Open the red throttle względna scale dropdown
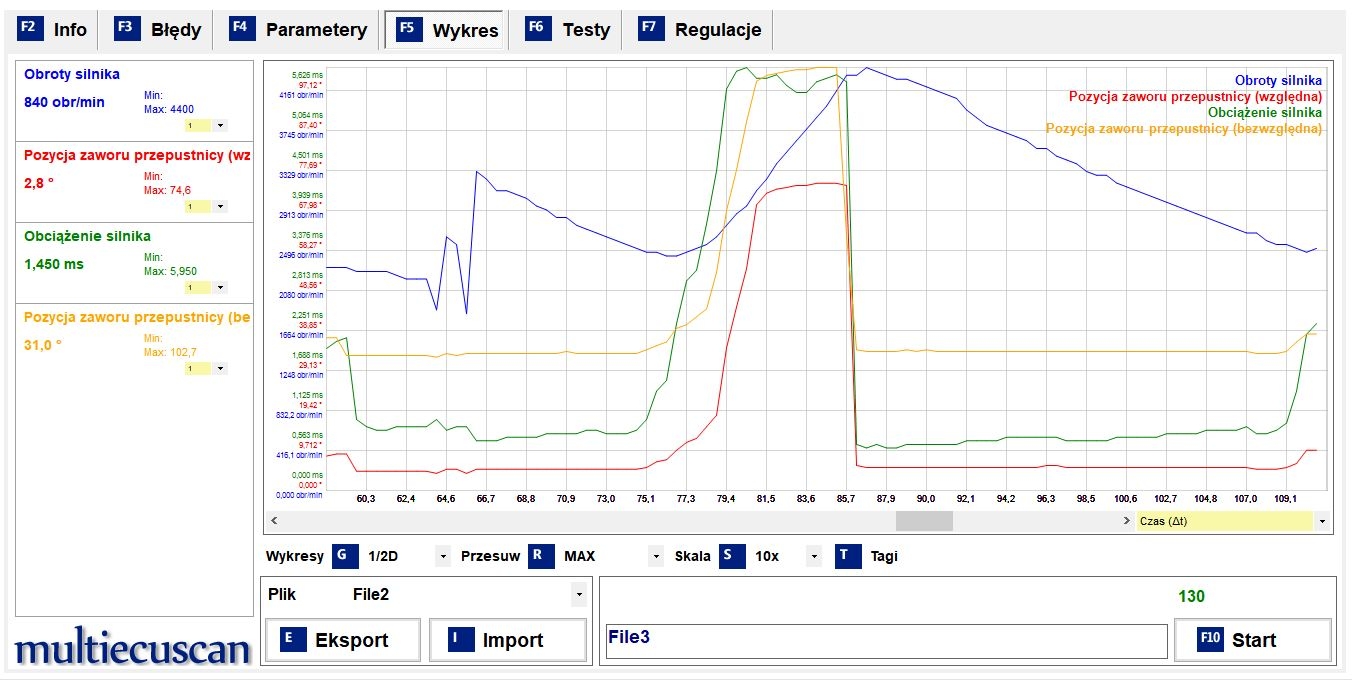Viewport: 1352px width, 680px height. click(220, 207)
